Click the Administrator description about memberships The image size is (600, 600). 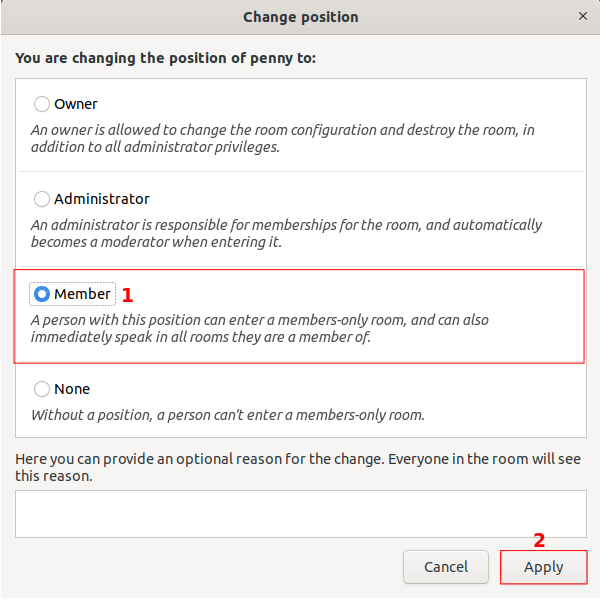point(286,233)
